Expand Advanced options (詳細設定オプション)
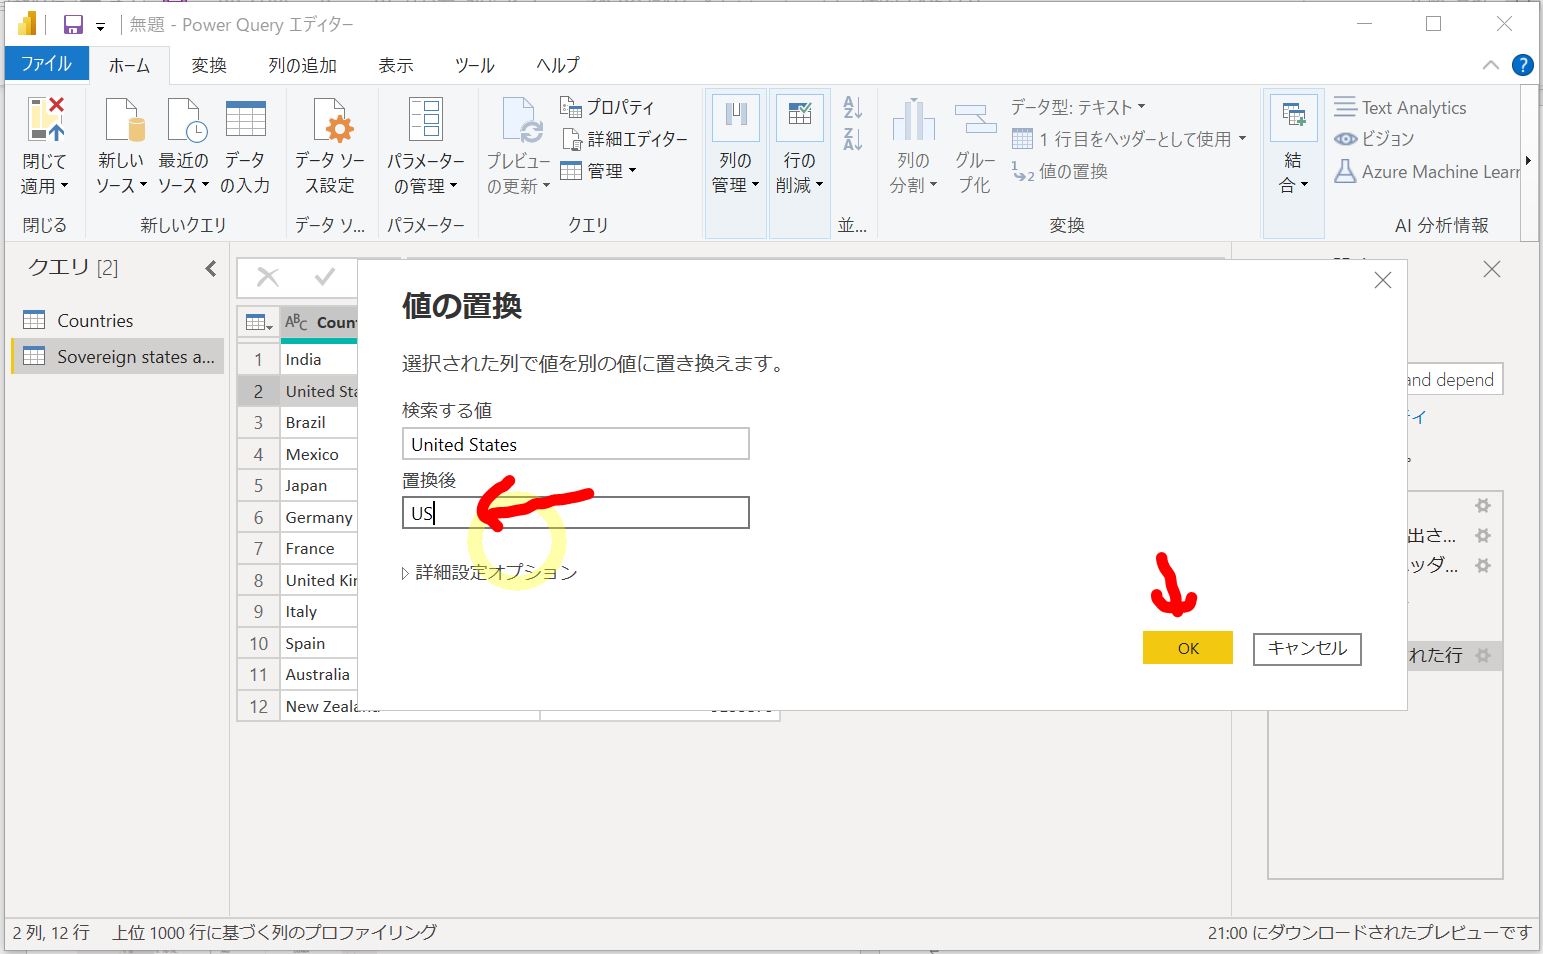This screenshot has width=1543, height=954. (x=490, y=573)
